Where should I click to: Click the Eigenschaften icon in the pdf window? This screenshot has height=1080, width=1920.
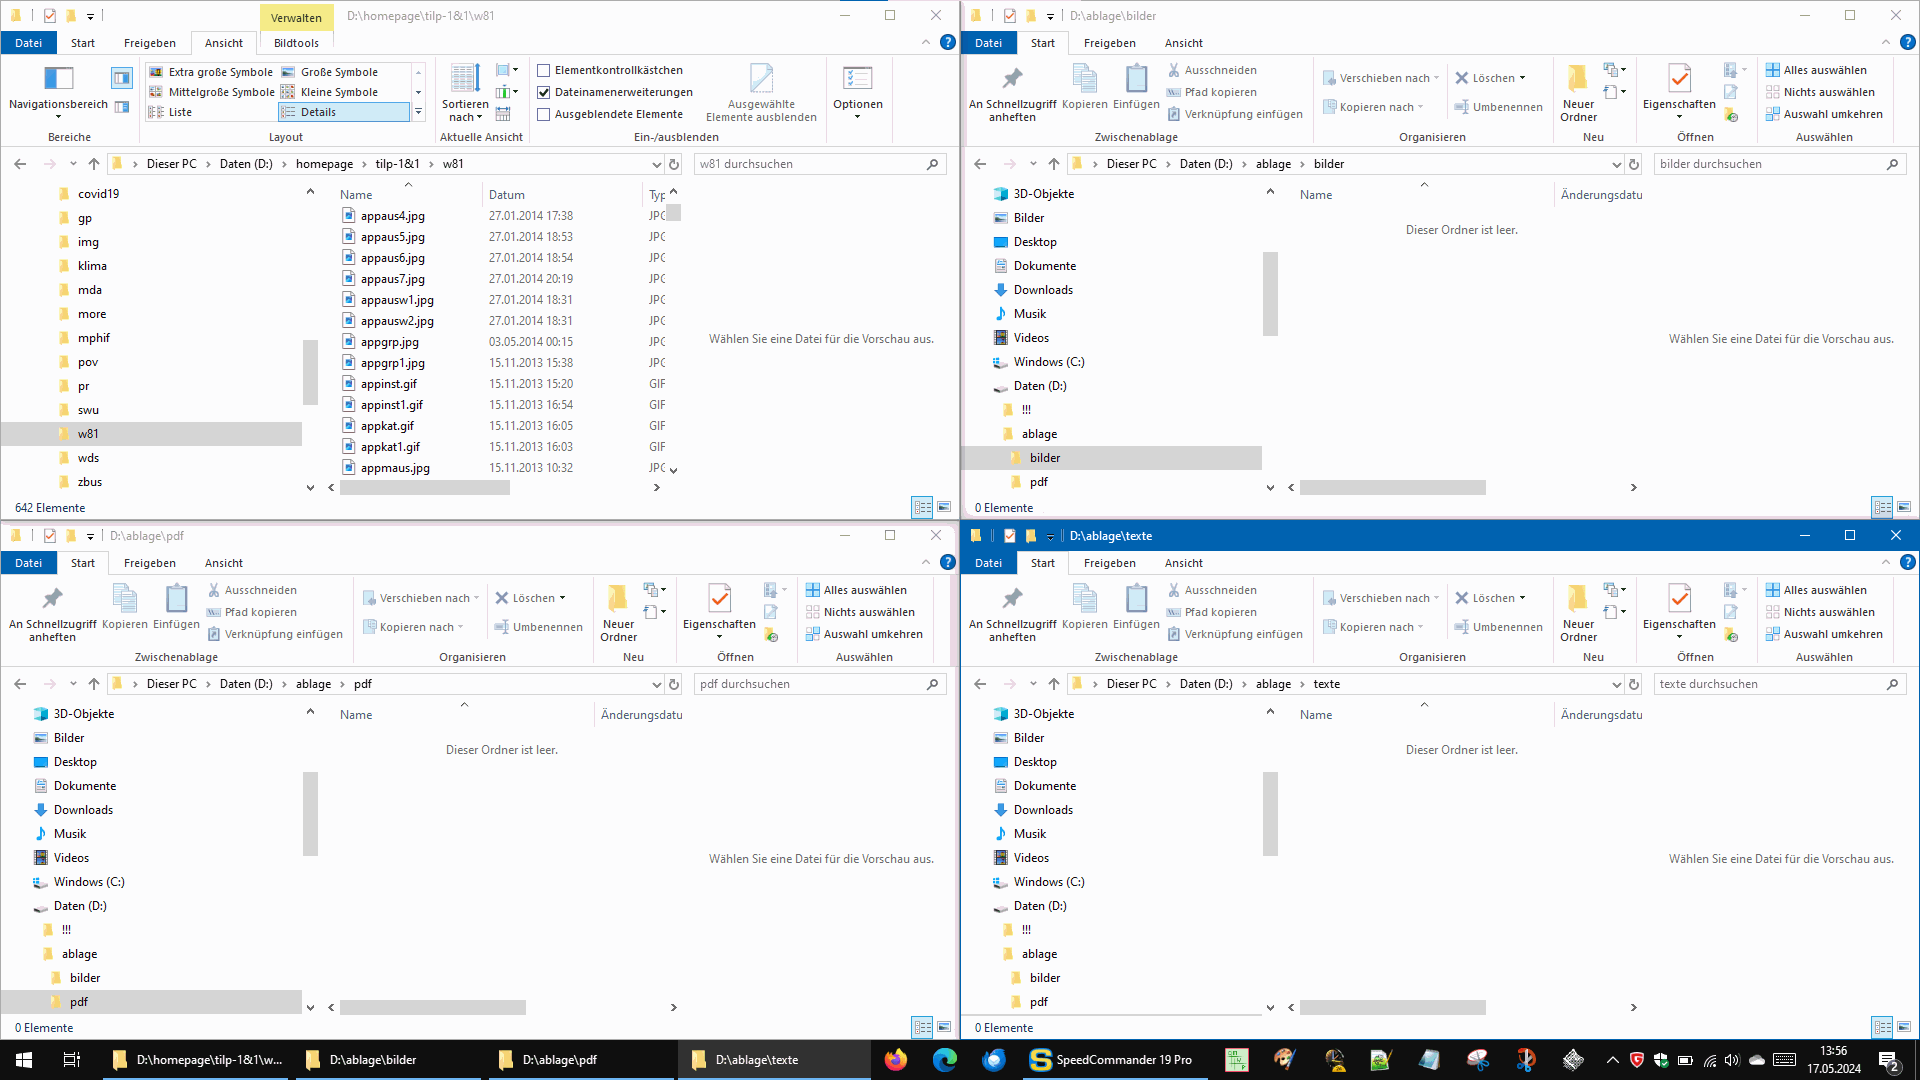pos(719,599)
